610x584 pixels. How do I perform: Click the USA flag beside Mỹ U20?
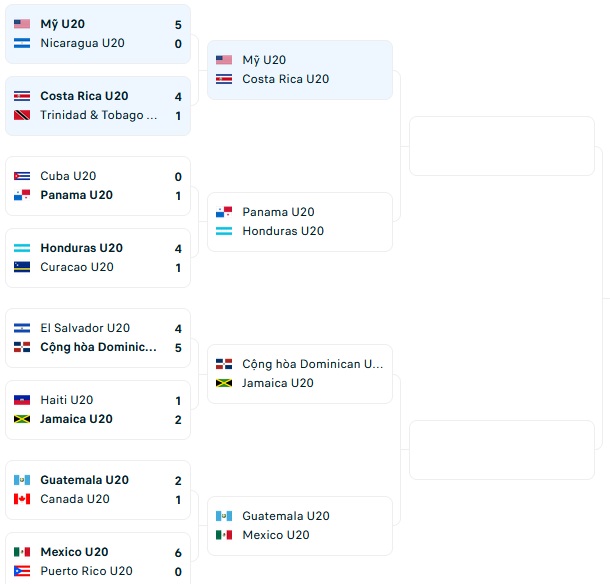22,24
